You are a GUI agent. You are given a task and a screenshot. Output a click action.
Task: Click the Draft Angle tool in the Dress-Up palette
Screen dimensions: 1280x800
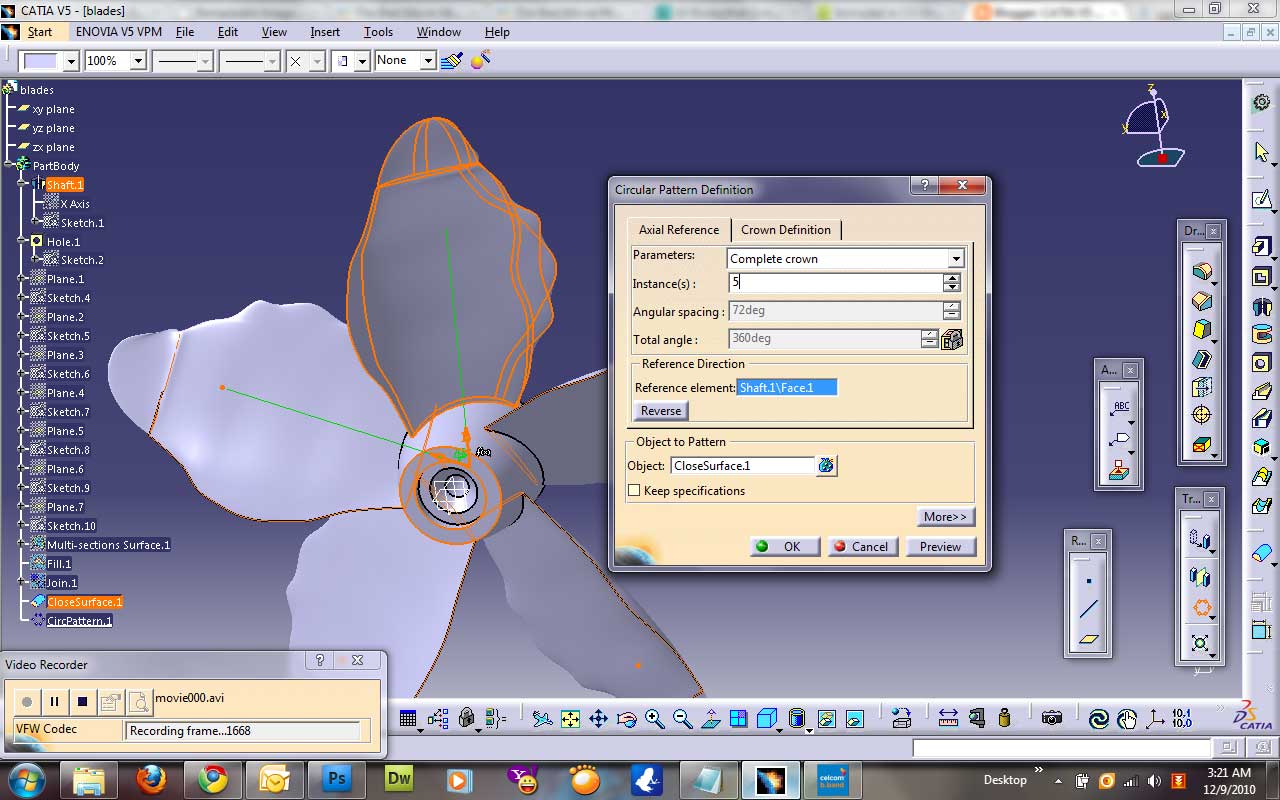point(1202,329)
